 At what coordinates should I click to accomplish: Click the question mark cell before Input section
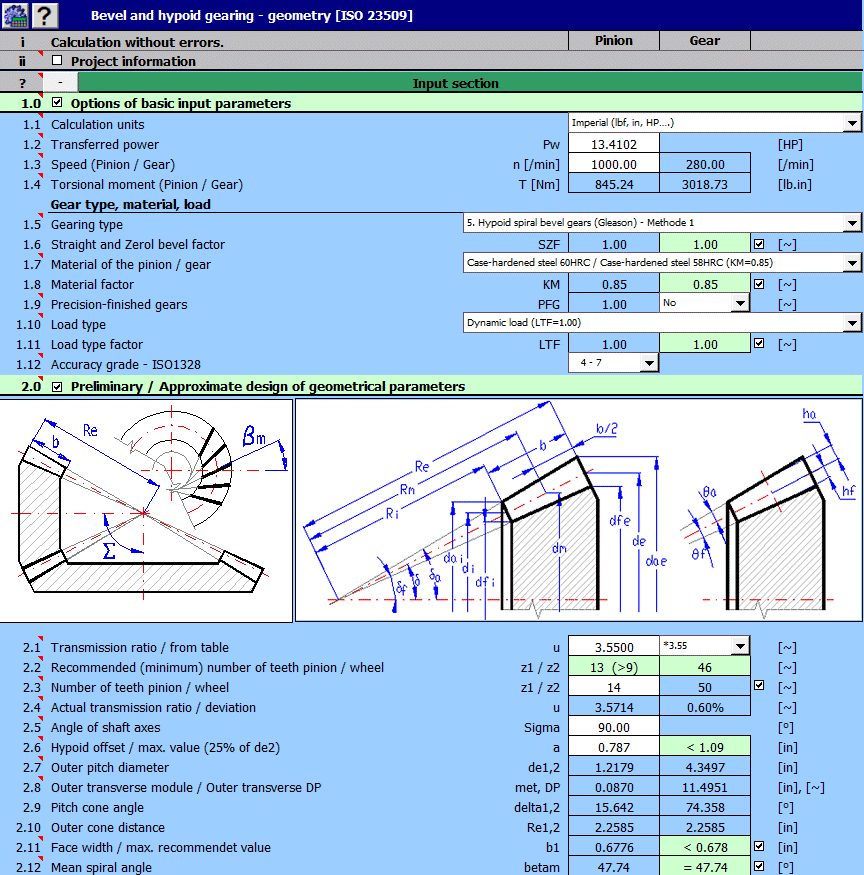[x=21, y=82]
